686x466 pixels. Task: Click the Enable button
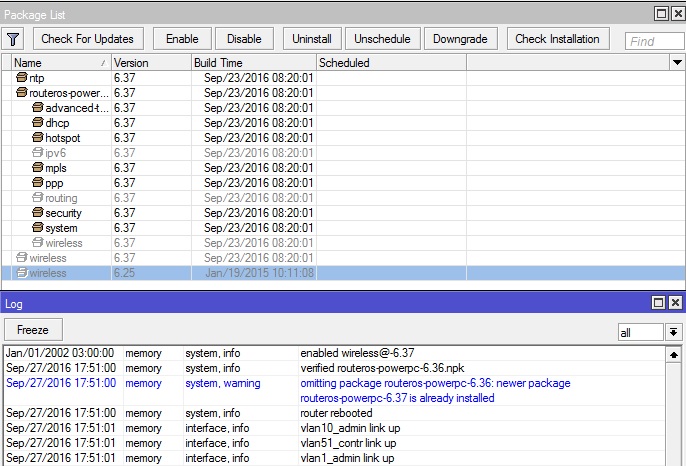(182, 39)
